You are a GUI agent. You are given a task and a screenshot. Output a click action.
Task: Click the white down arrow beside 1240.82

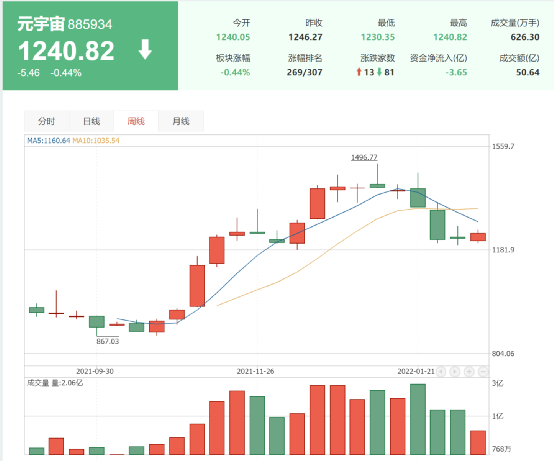click(x=145, y=49)
